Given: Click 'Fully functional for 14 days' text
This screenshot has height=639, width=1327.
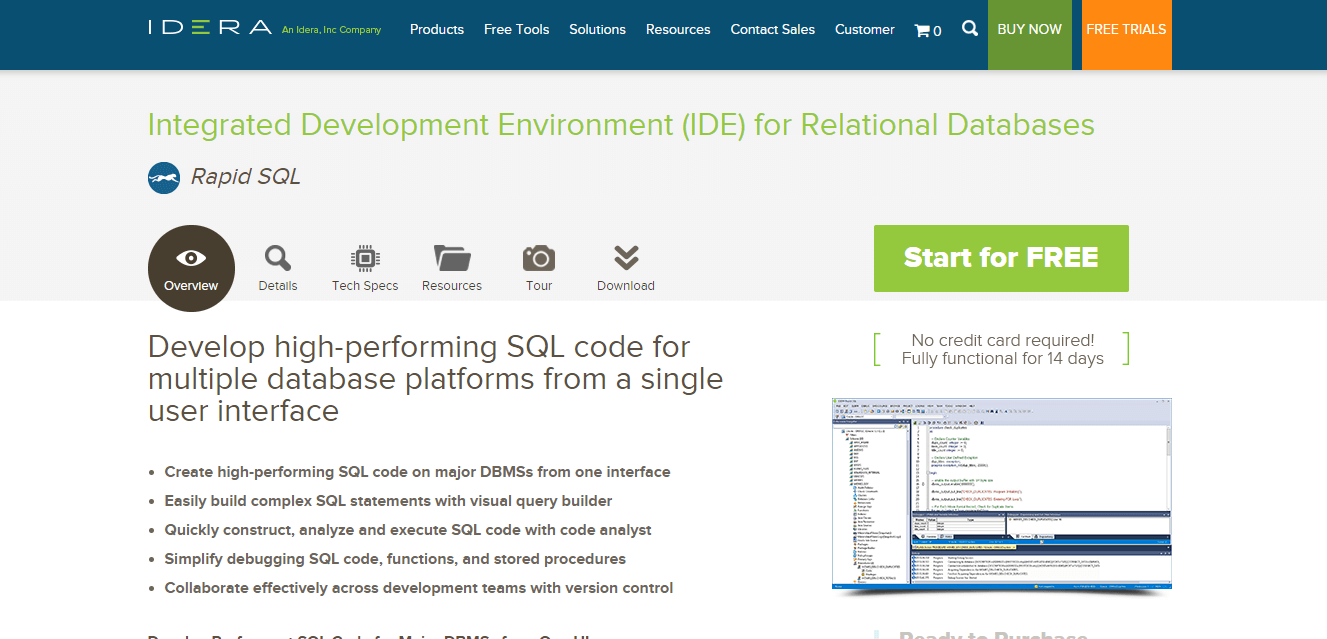Looking at the screenshot, I should pos(1003,358).
